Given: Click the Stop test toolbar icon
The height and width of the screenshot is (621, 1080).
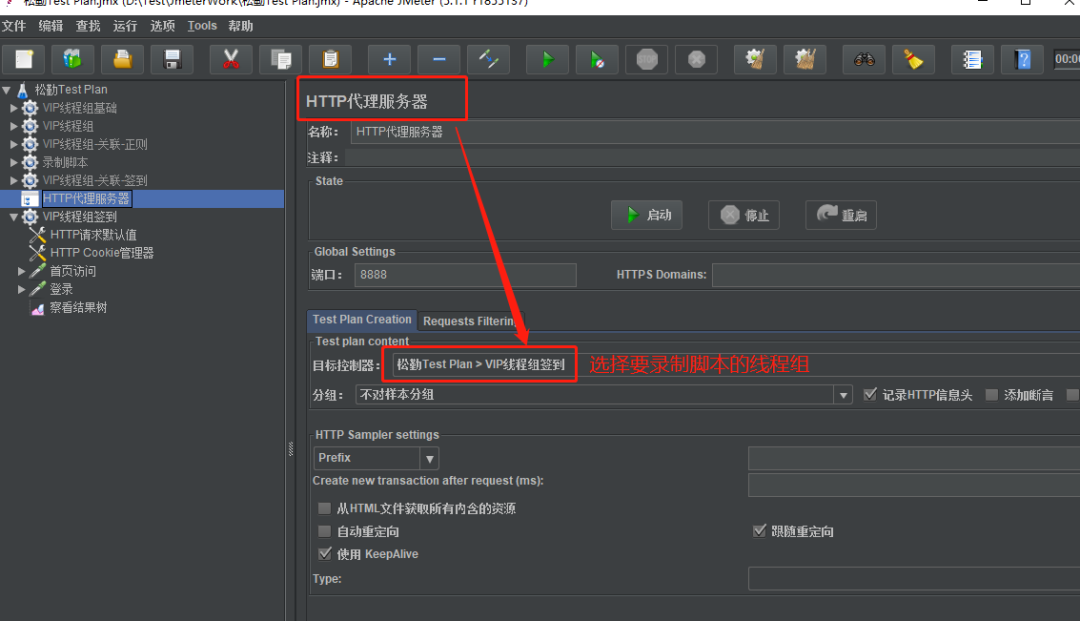Looking at the screenshot, I should (x=647, y=59).
